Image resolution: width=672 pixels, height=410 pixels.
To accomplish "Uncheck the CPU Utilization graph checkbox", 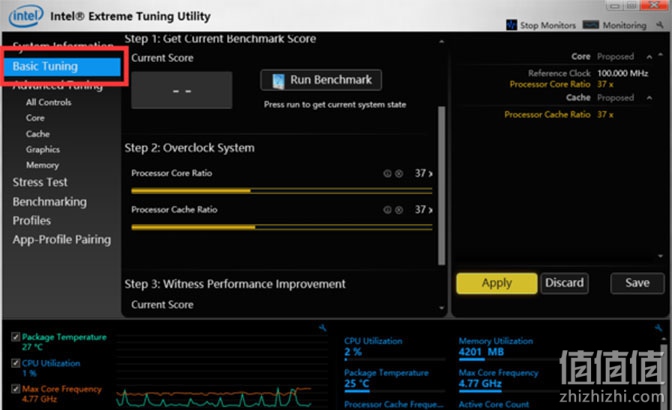I will pos(15,363).
